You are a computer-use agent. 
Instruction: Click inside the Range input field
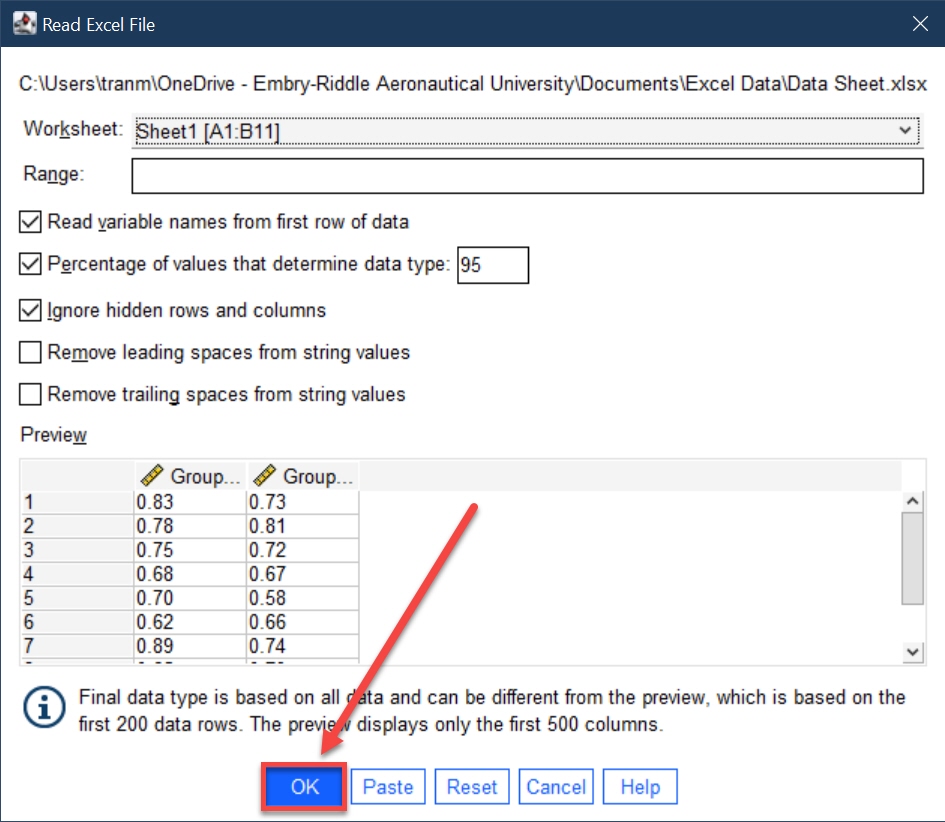(527, 176)
